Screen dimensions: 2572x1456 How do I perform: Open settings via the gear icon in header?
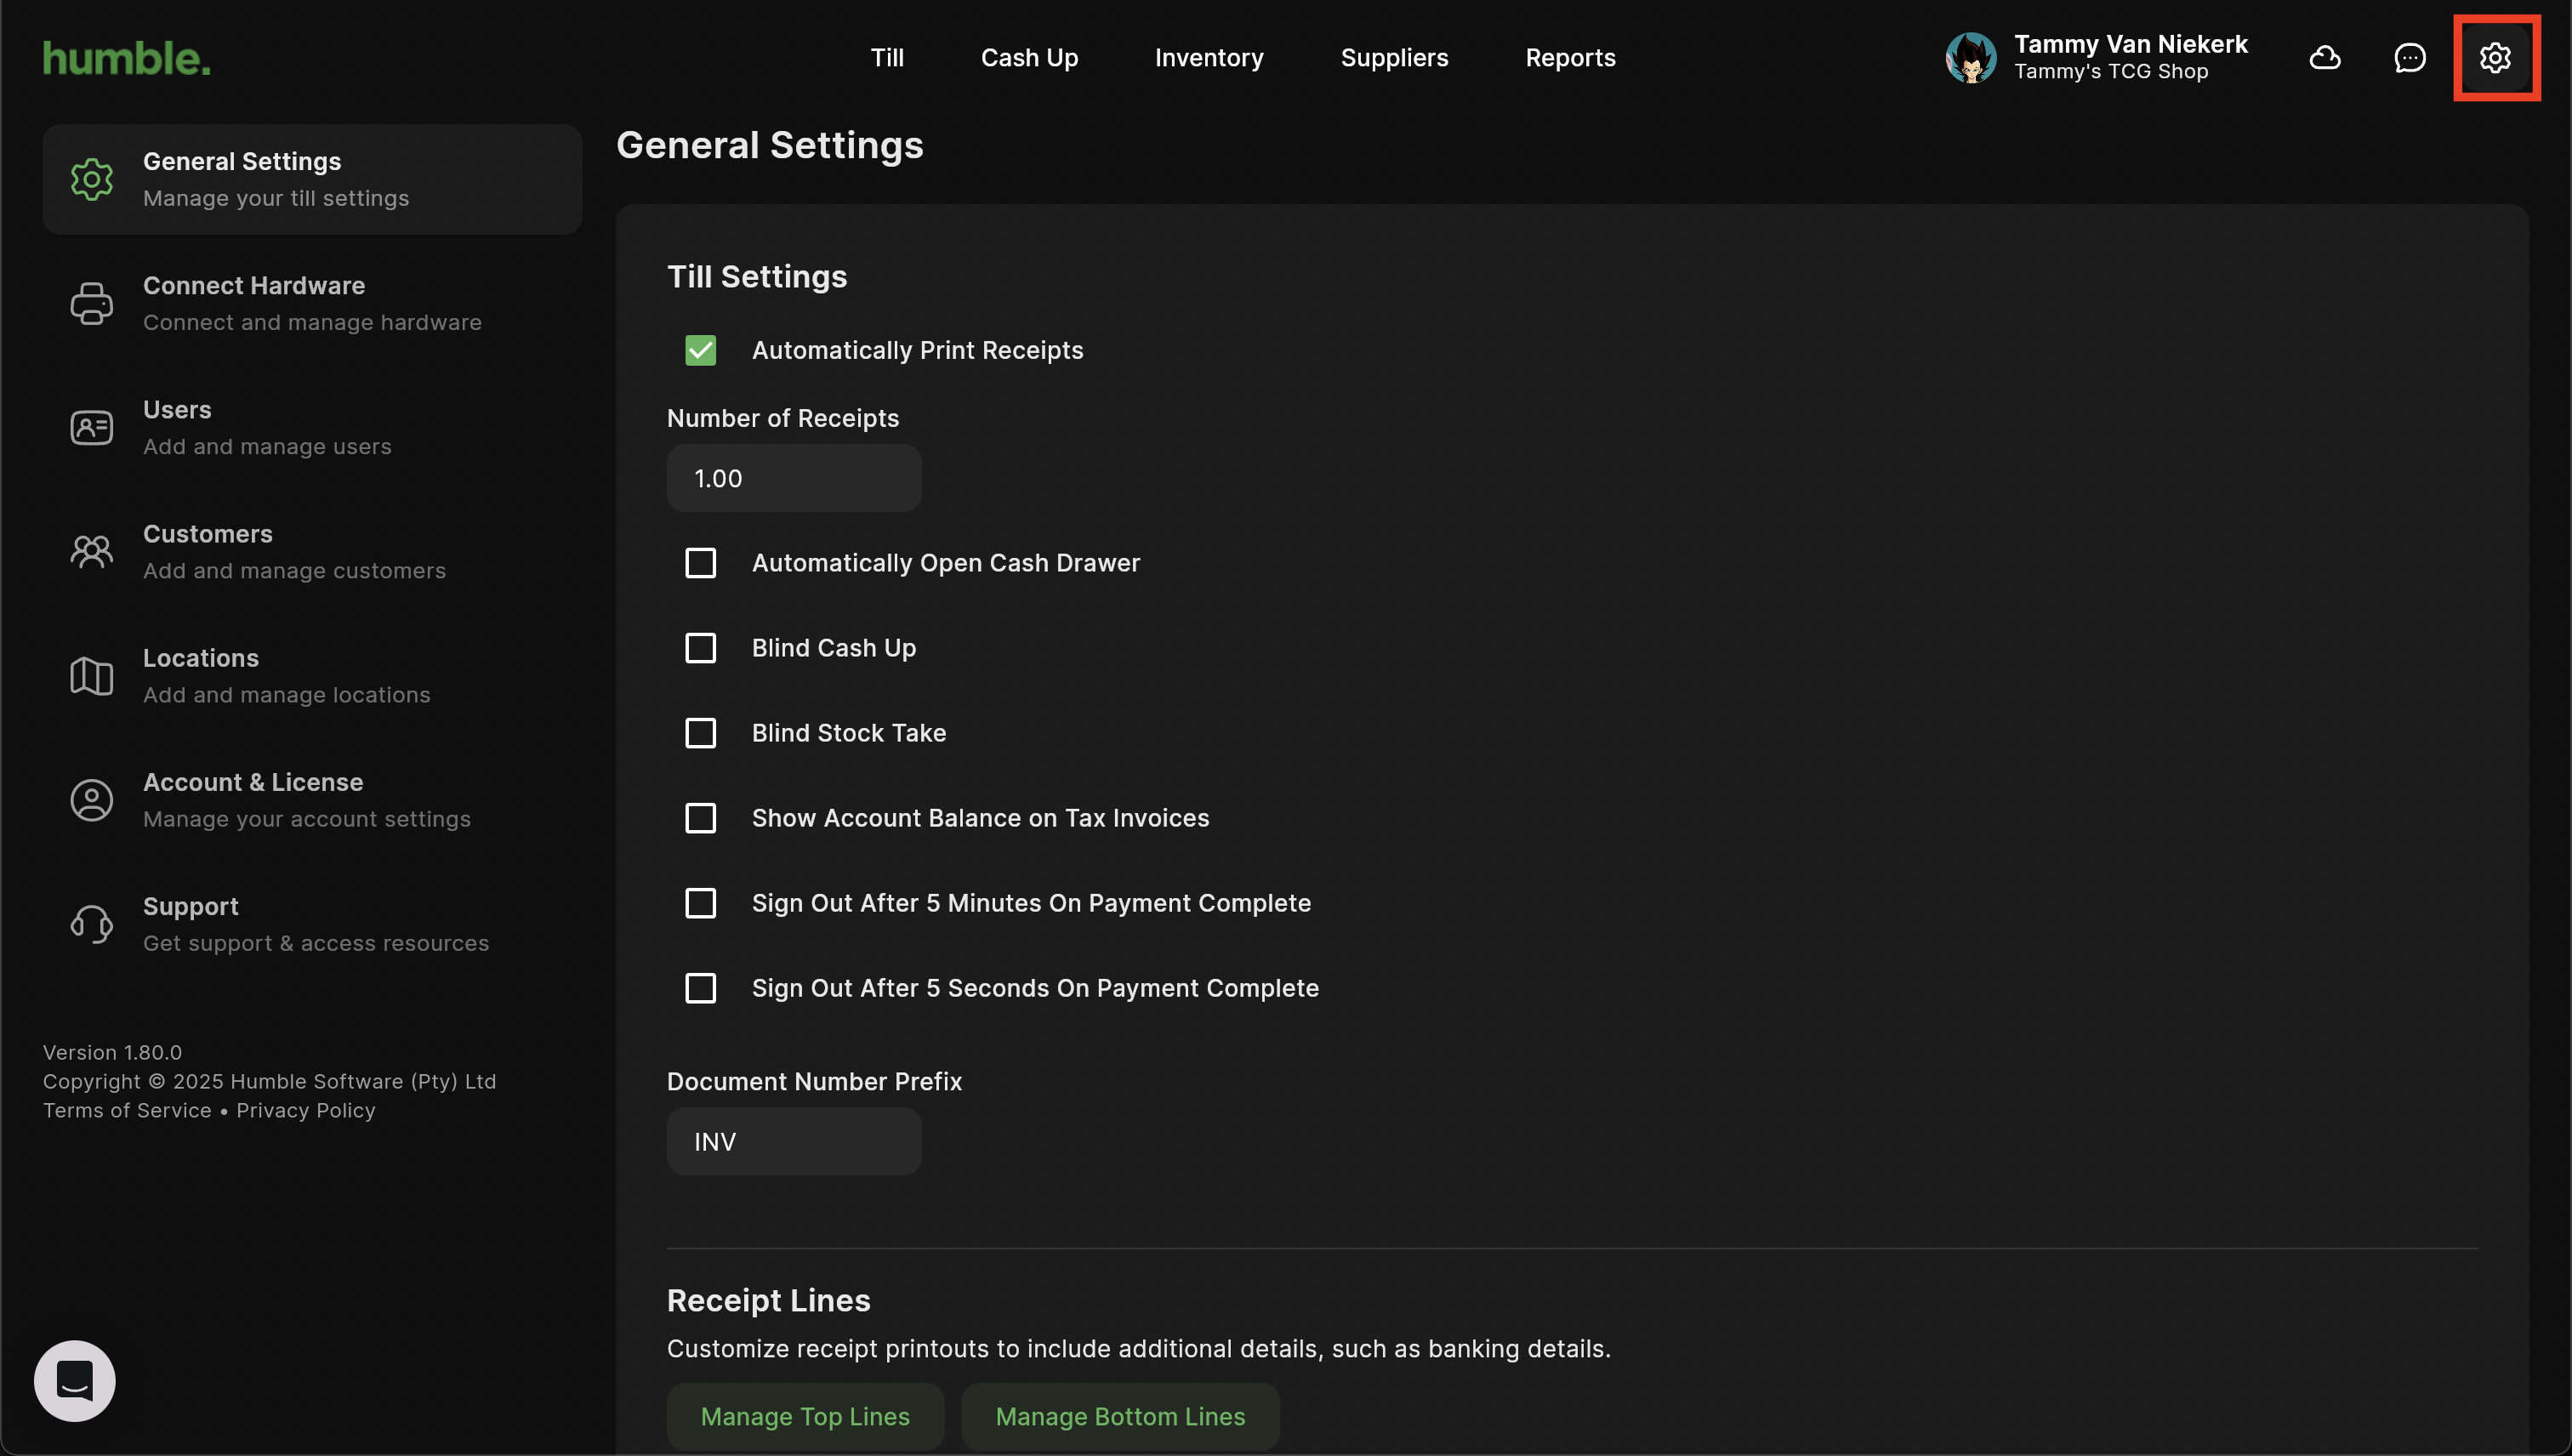point(2494,58)
